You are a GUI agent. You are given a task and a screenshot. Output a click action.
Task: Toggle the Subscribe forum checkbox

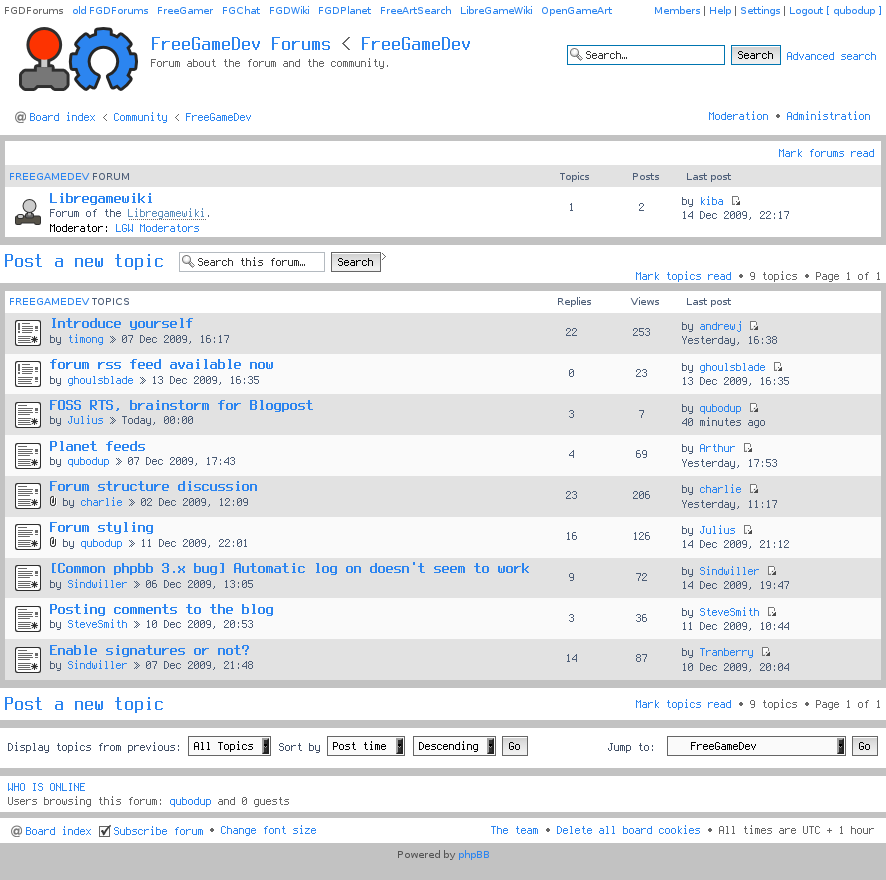pyautogui.click(x=105, y=831)
